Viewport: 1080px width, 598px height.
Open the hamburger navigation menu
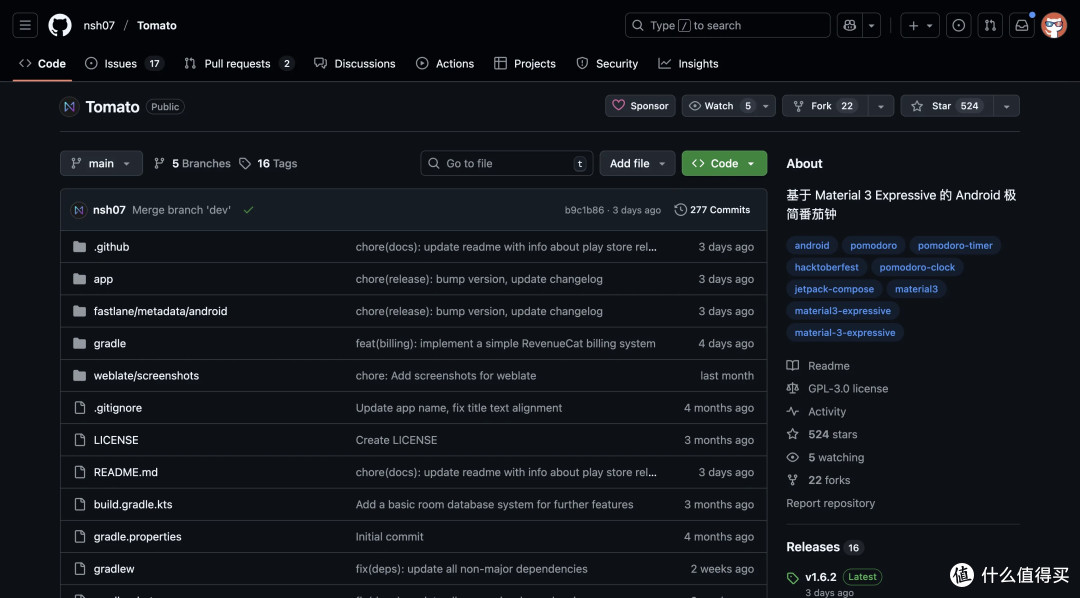pos(25,25)
